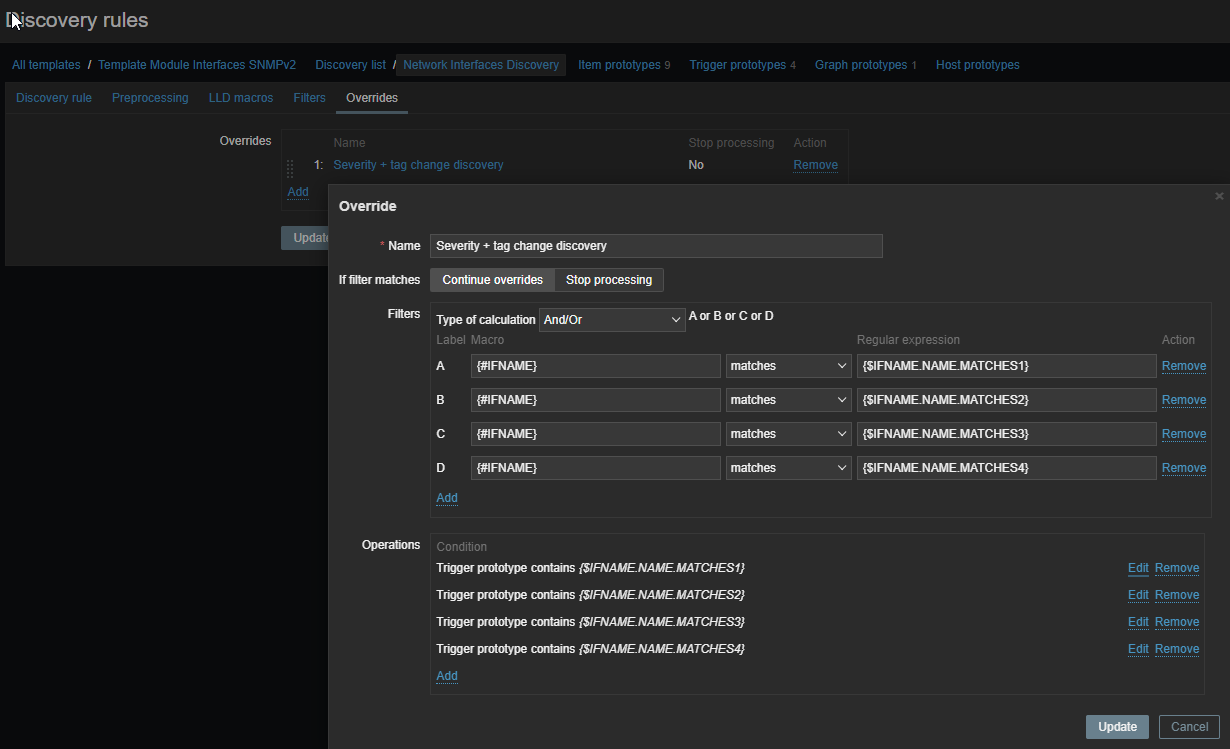Click the override Name input field
The width and height of the screenshot is (1230, 749).
(x=656, y=246)
